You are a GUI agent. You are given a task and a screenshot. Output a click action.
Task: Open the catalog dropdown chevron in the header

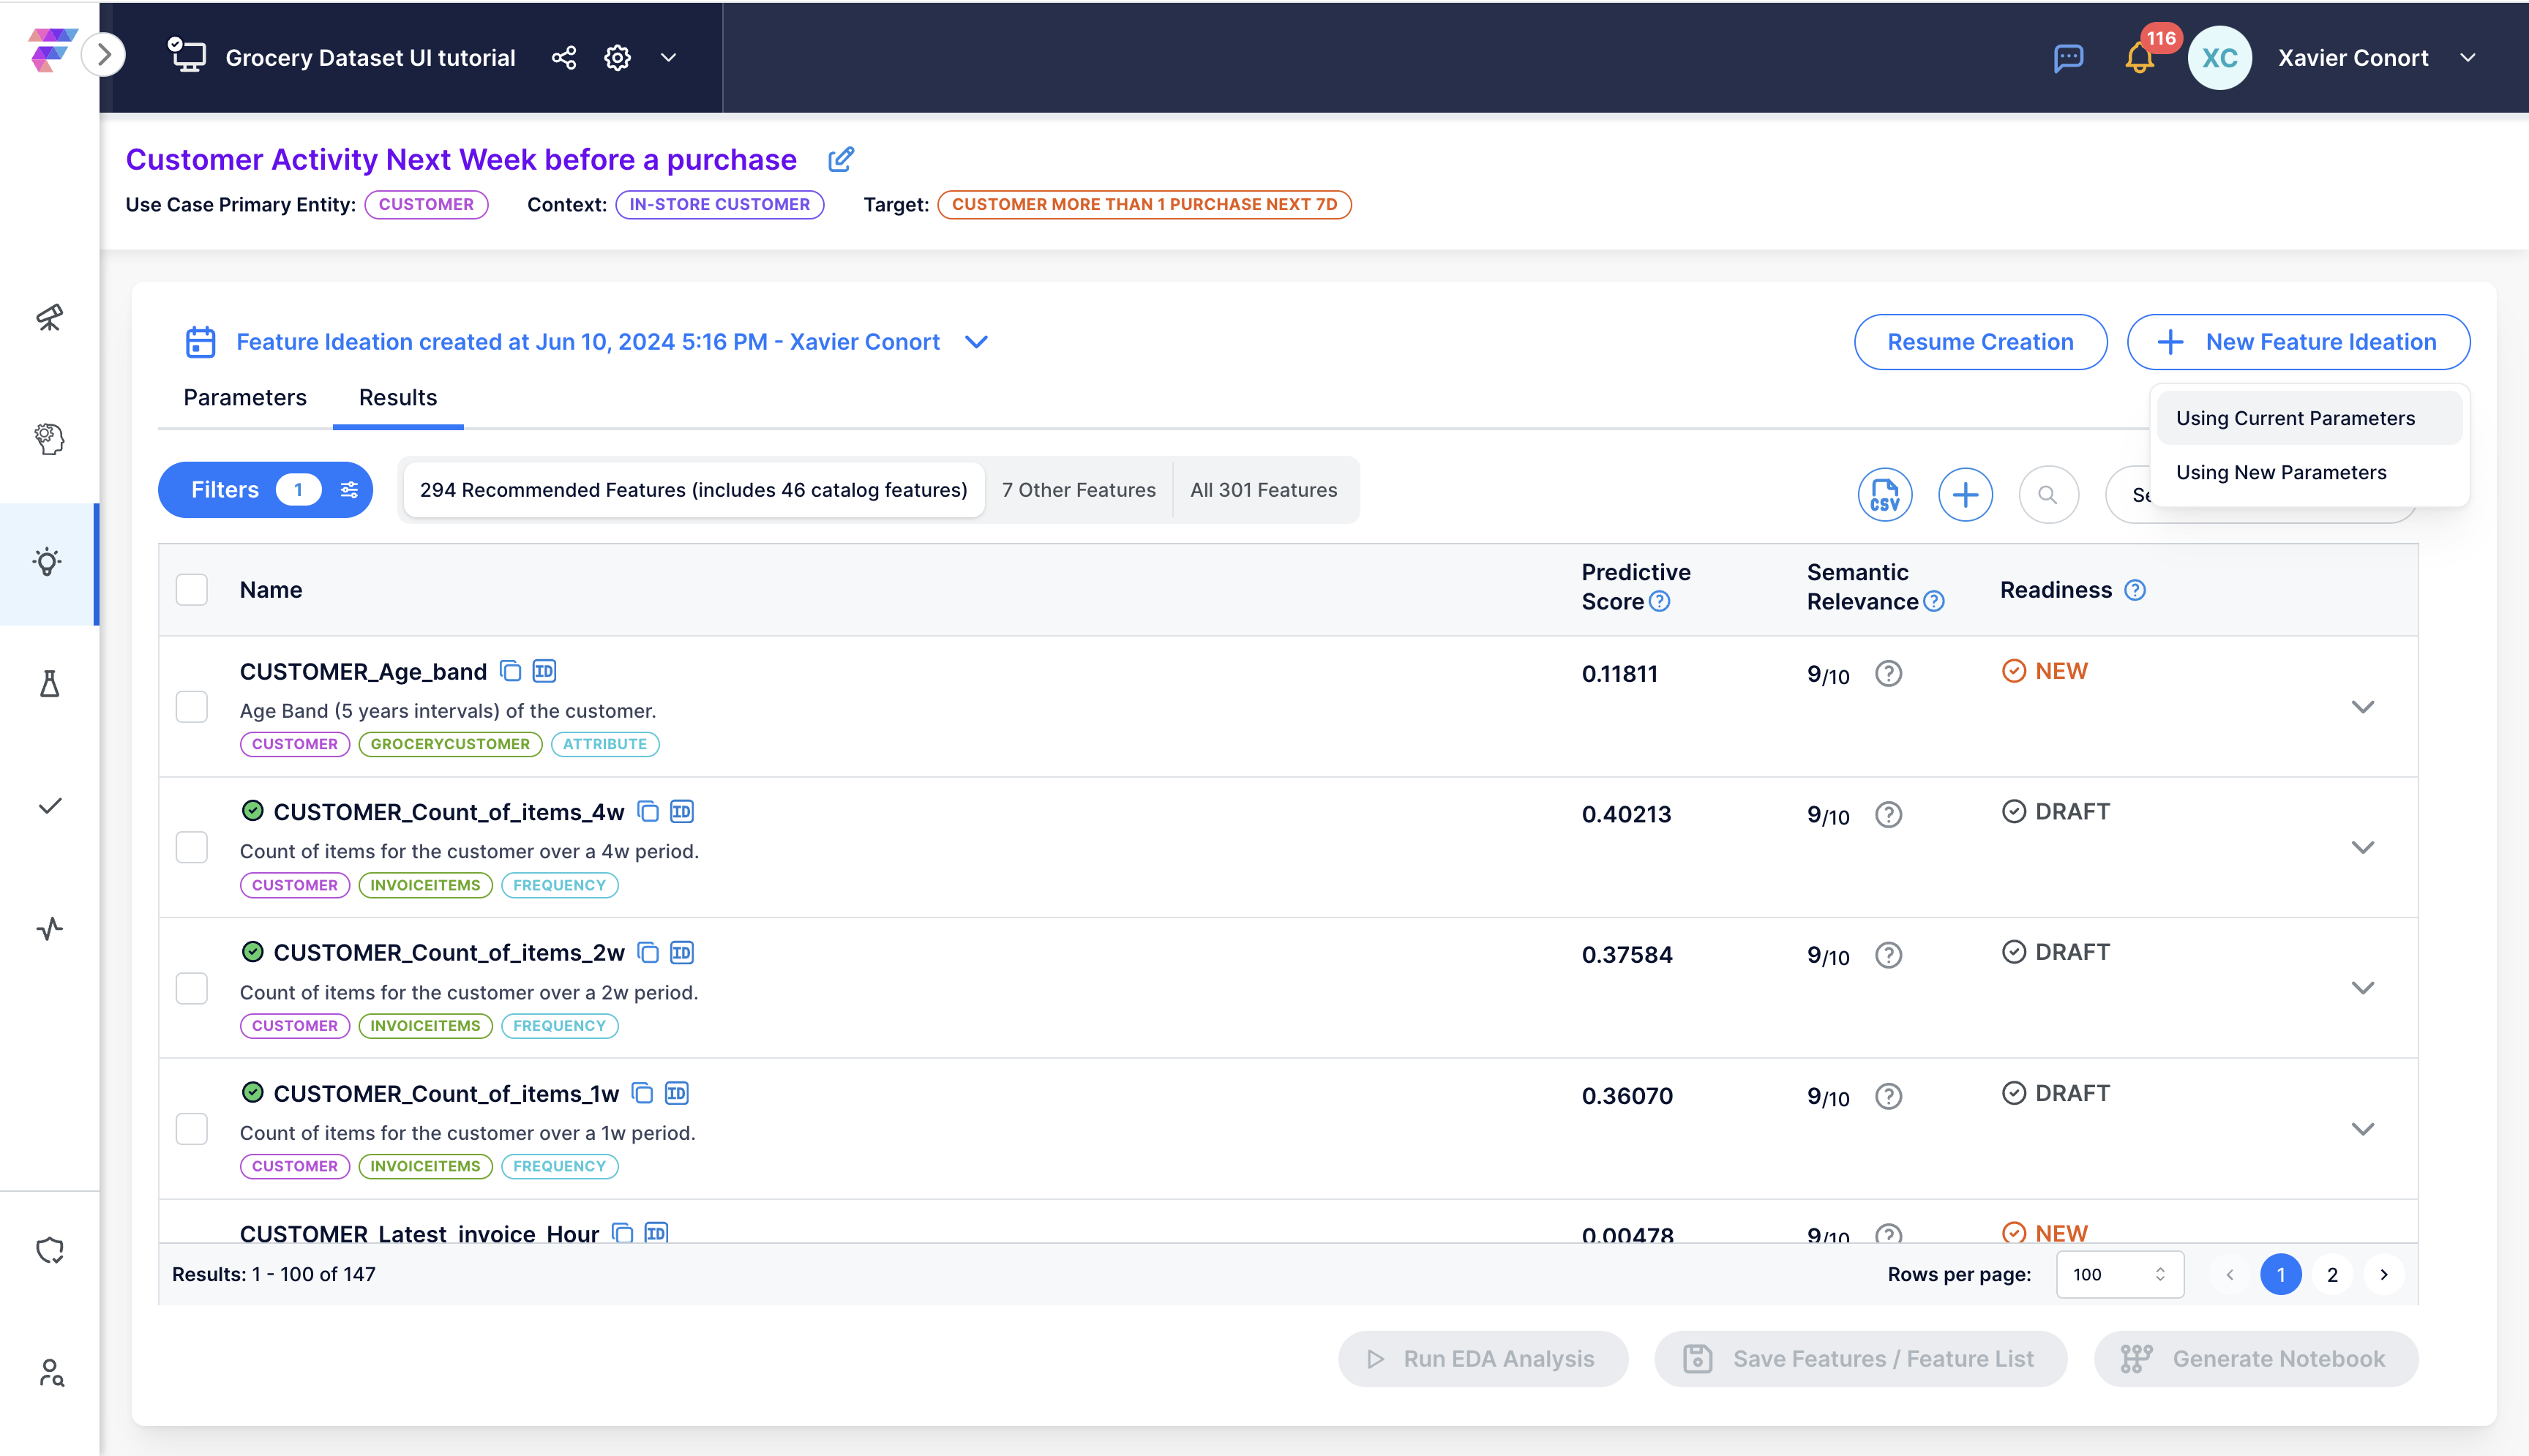(x=669, y=58)
